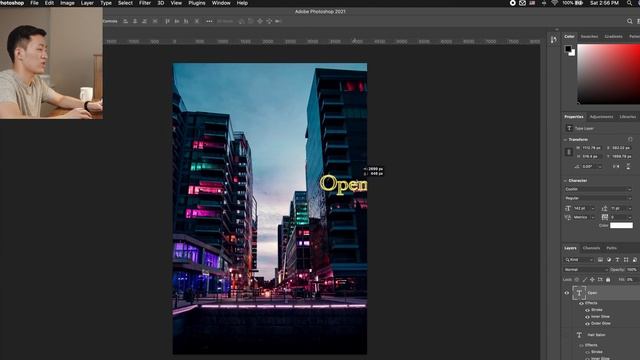Open the font size dropdown arrow
The image size is (640, 360).
593,209
